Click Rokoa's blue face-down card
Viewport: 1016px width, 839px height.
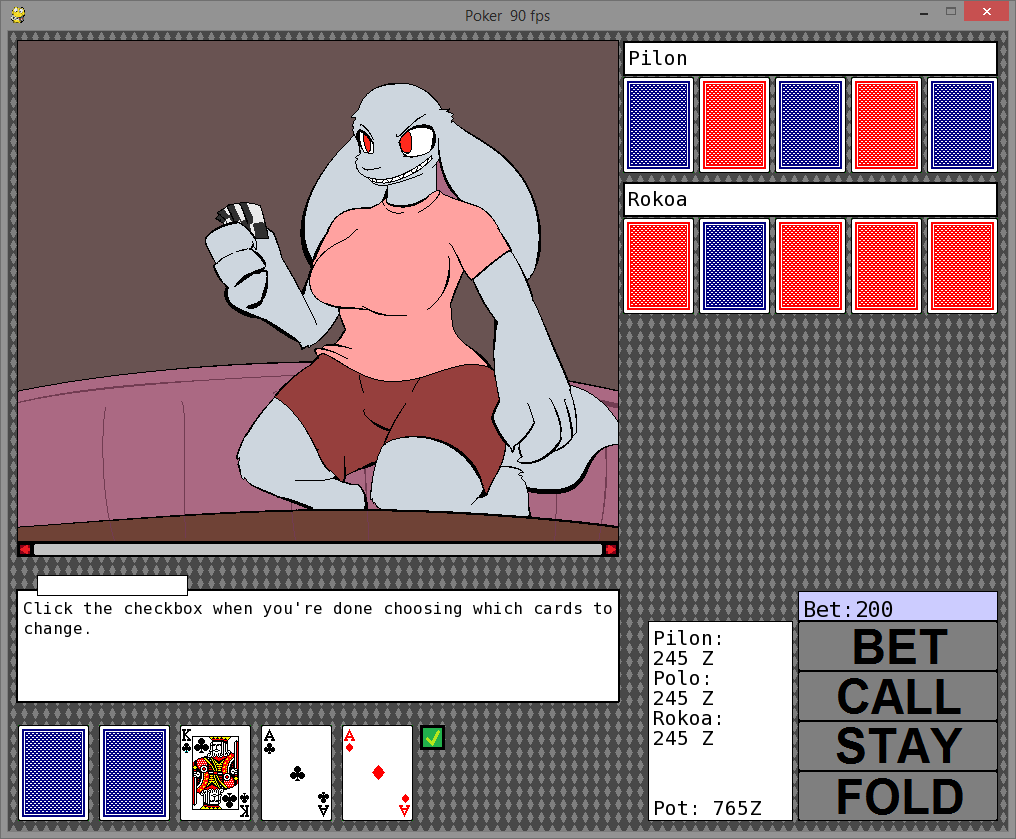click(734, 266)
